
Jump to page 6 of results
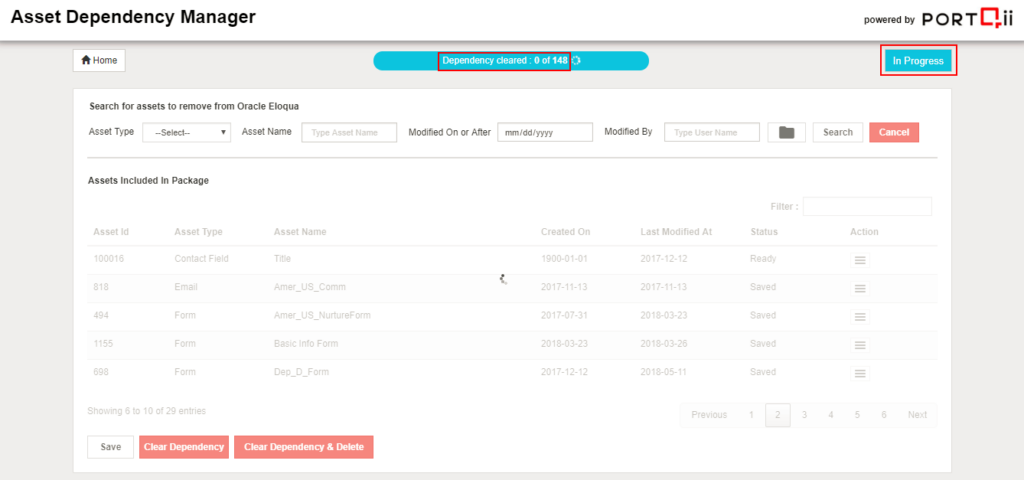tap(883, 415)
